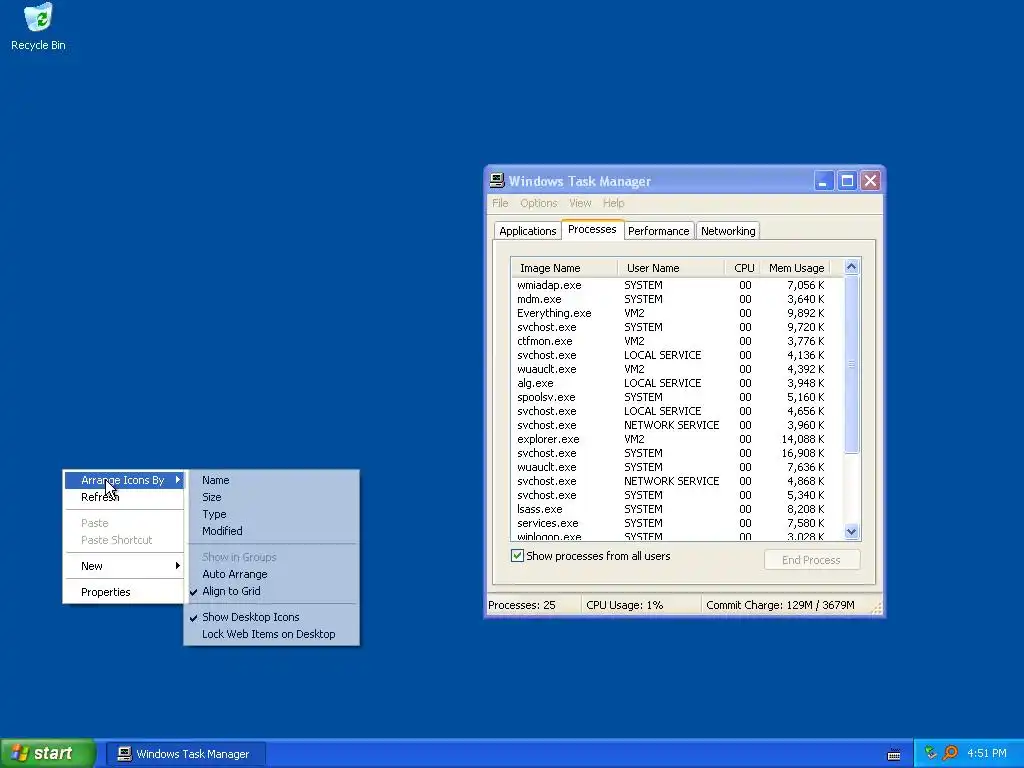Image resolution: width=1024 pixels, height=768 pixels.
Task: Select the services.exe process row
Action: click(677, 523)
